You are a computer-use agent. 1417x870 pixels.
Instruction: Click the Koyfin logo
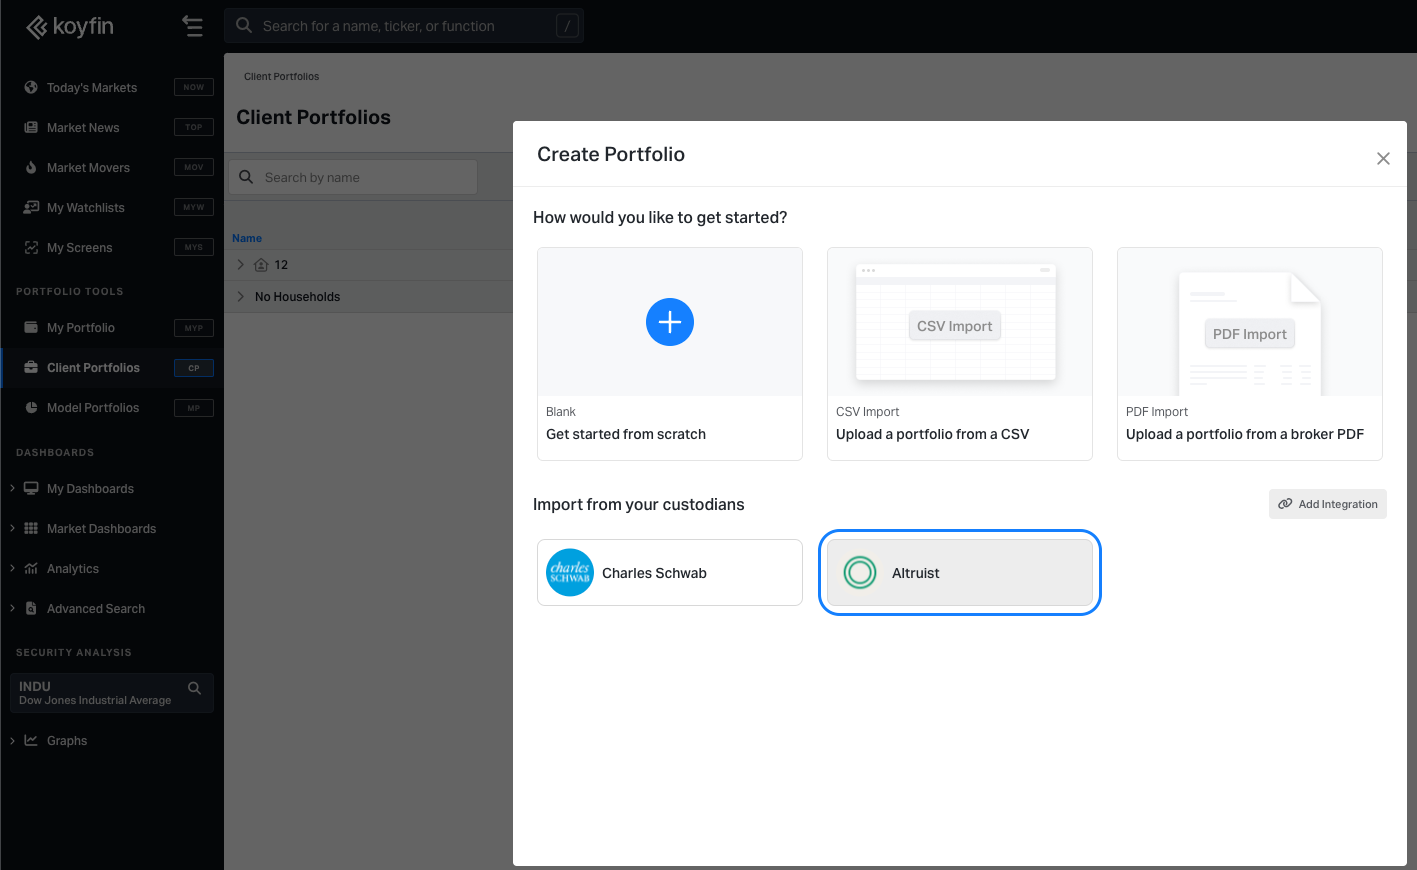[x=70, y=27]
